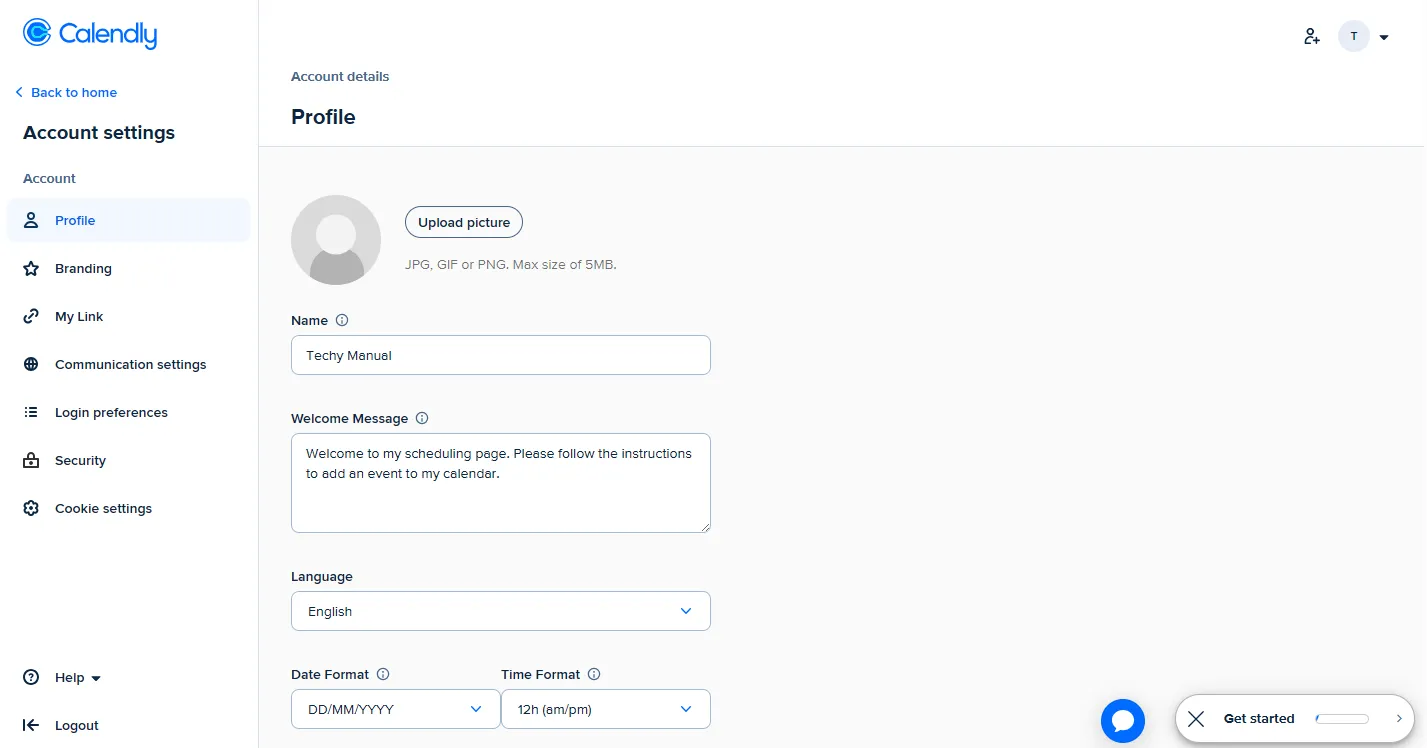The image size is (1427, 748).
Task: Open Branding via the star icon
Action: click(31, 268)
